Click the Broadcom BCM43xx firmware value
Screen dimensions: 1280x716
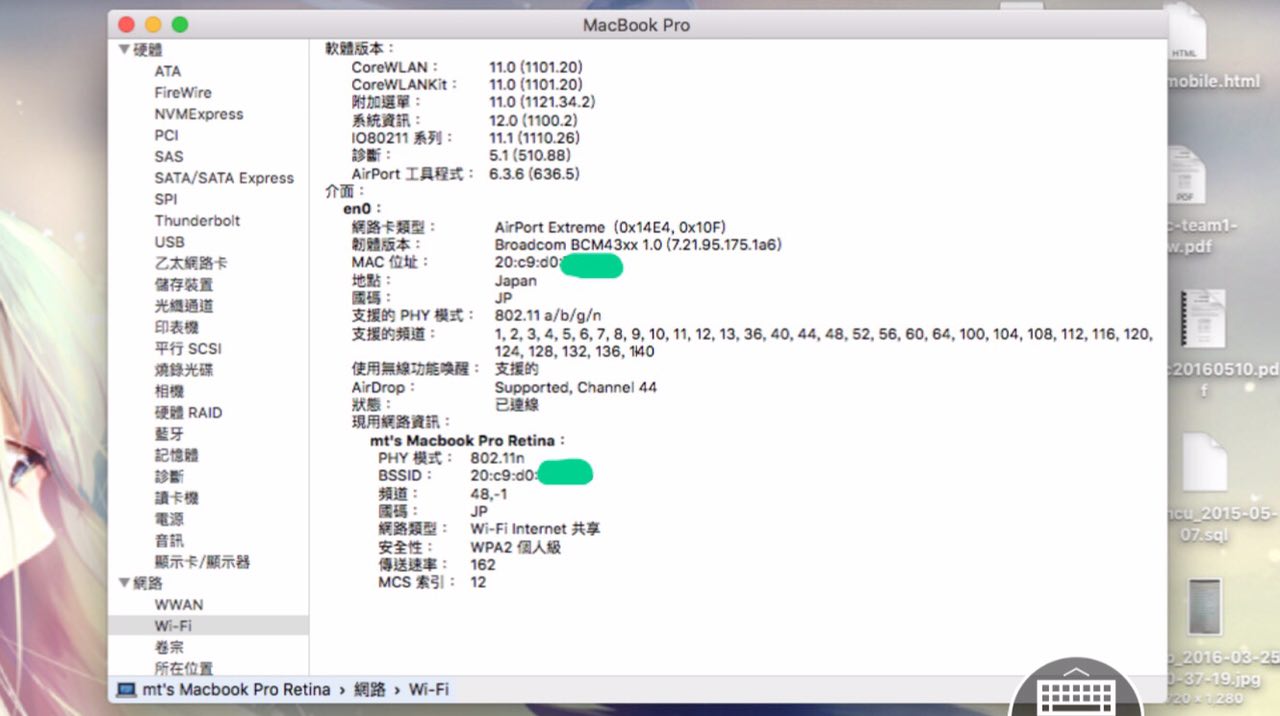(638, 244)
